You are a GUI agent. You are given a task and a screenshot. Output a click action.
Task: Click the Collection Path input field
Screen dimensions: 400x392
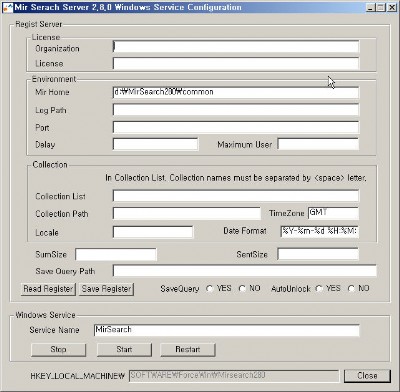[187, 213]
